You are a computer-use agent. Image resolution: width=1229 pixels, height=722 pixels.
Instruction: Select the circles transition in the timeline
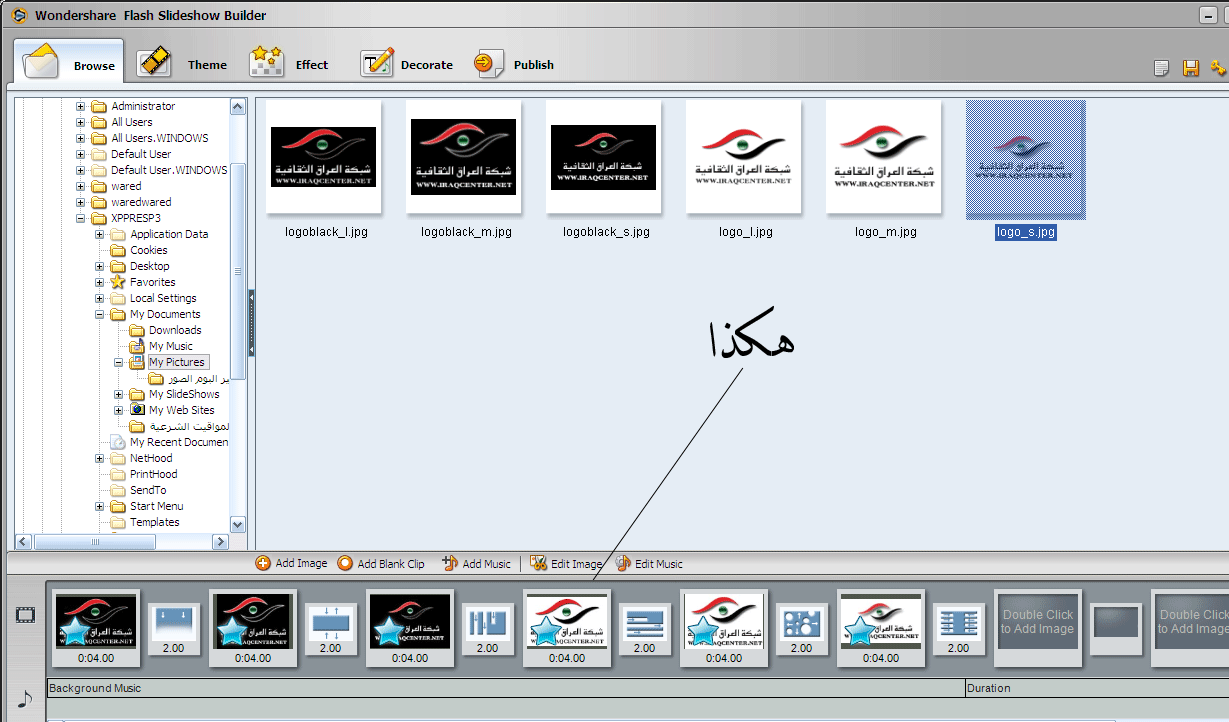802,629
